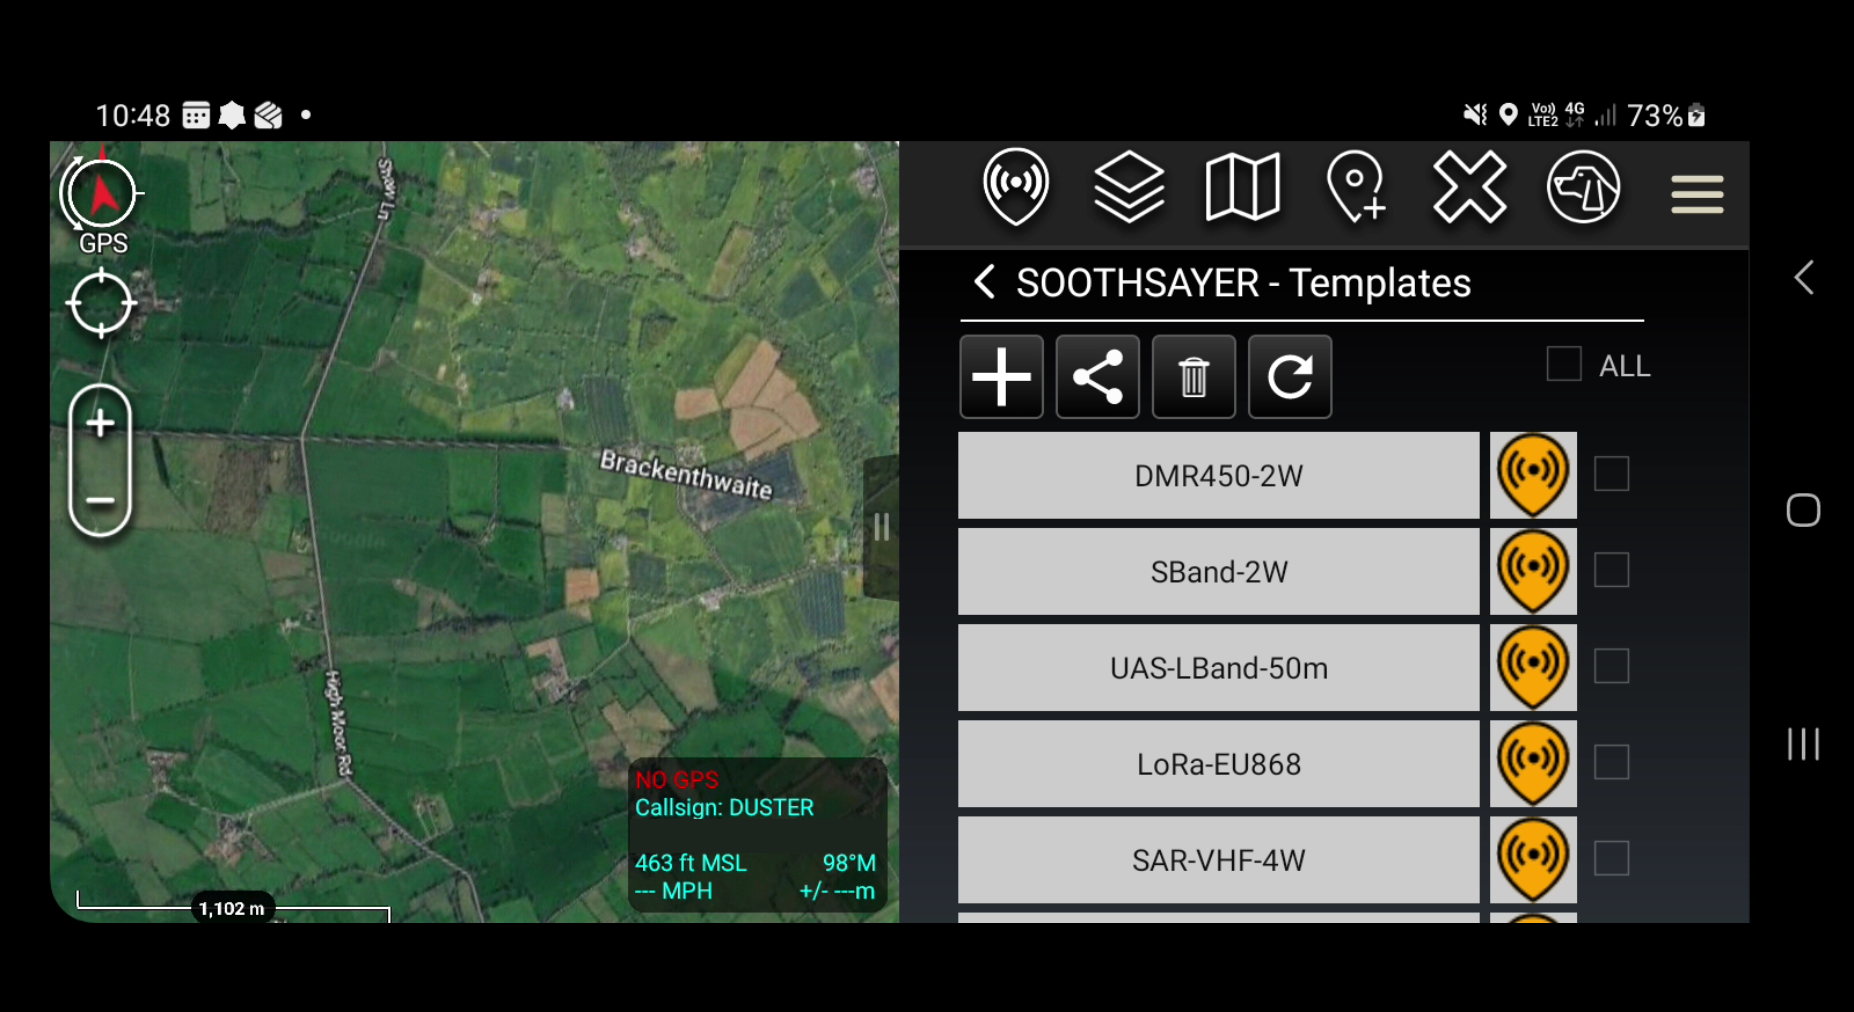Open the map layers stack icon

[1129, 187]
